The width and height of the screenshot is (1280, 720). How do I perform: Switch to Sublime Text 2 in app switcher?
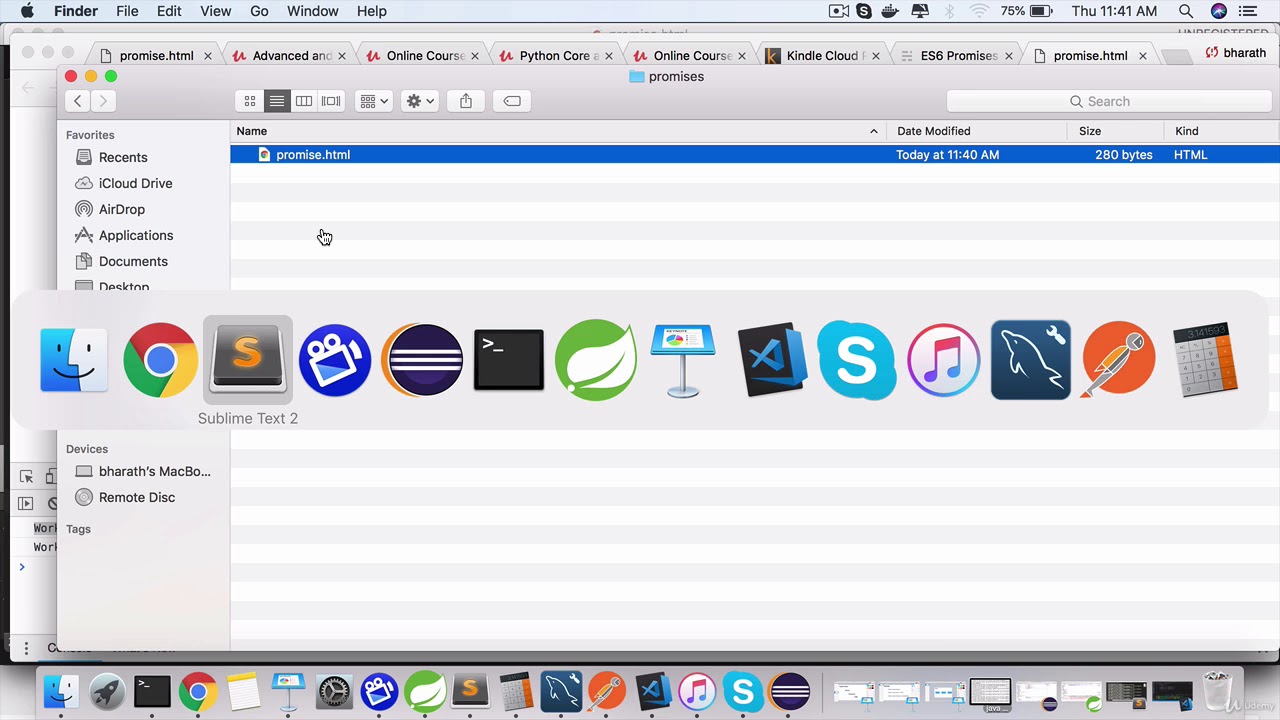tap(247, 359)
